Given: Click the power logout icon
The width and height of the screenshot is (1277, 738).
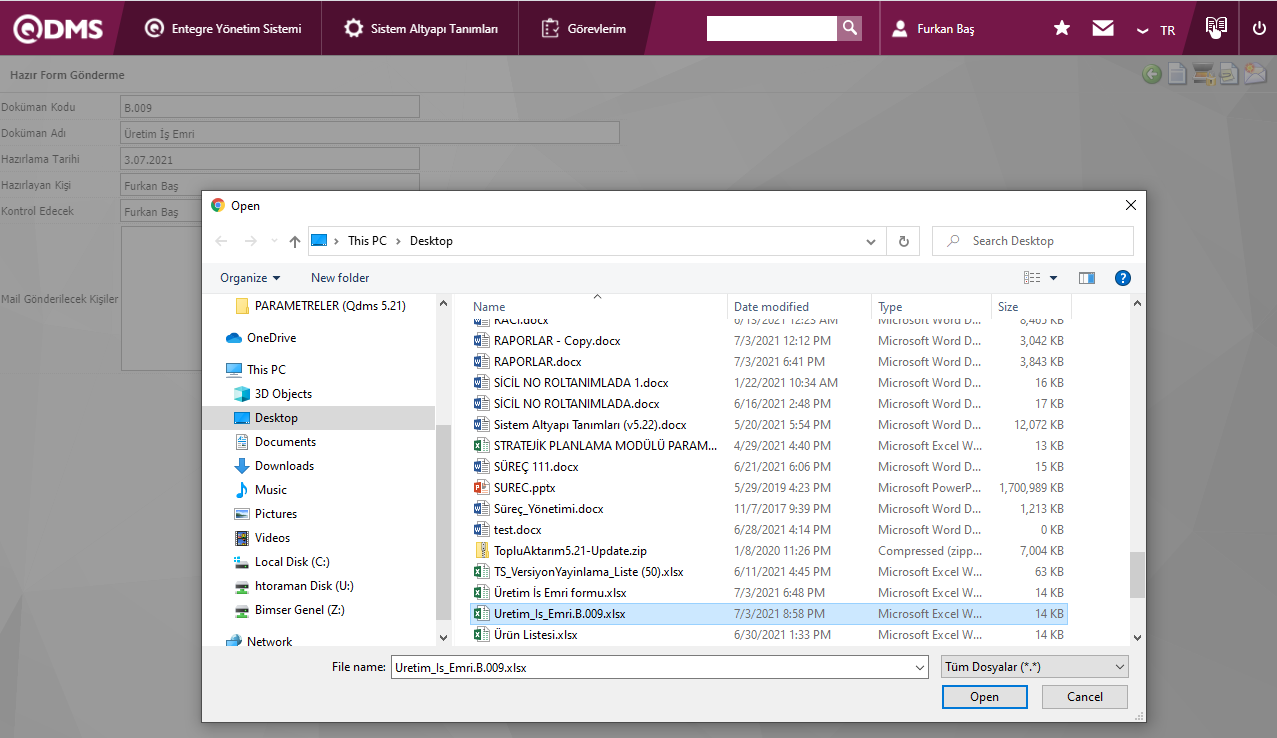Looking at the screenshot, I should tap(1259, 29).
